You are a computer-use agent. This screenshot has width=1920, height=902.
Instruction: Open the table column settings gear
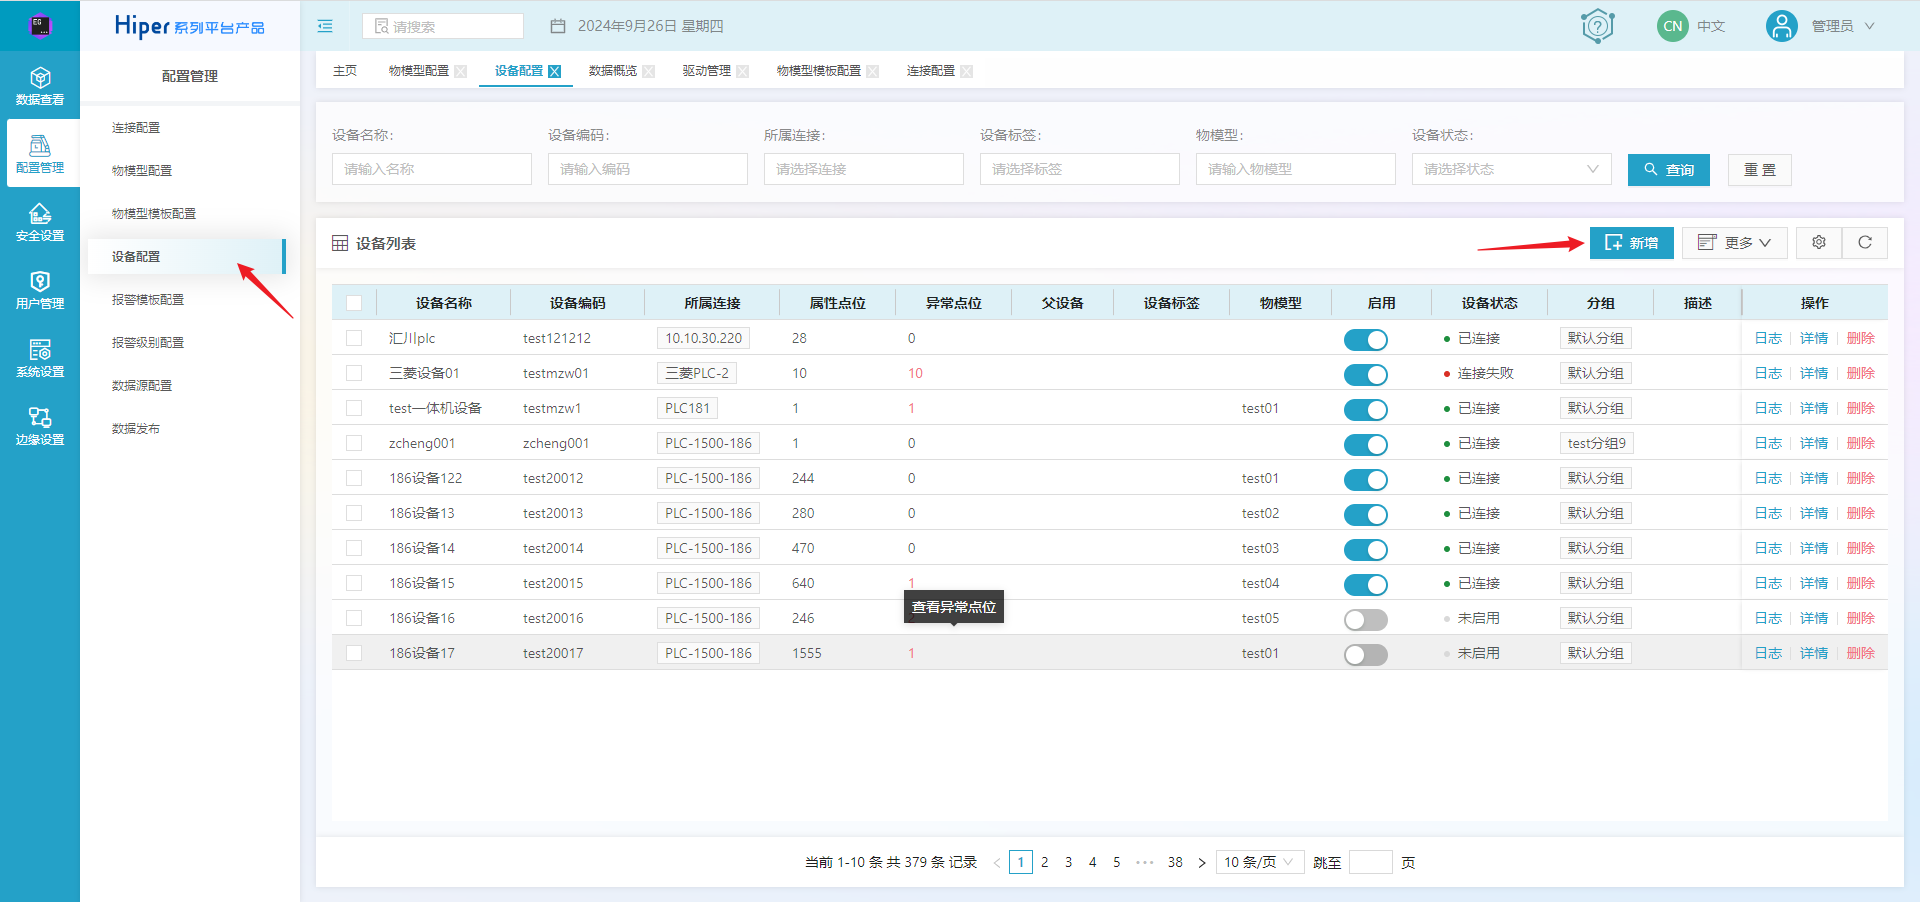[x=1819, y=243]
